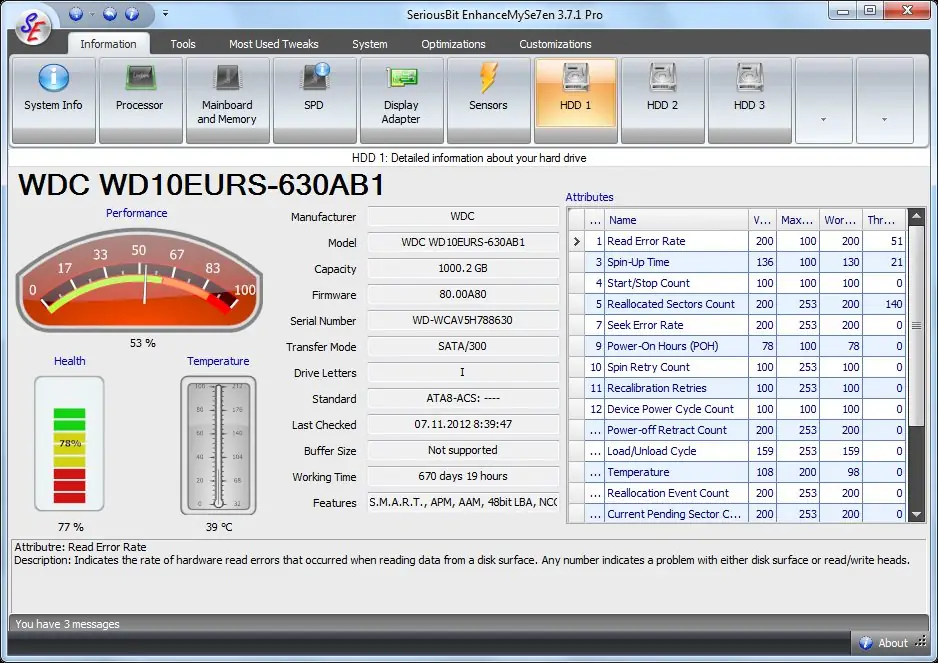Screen dimensions: 938x663
Task: Select the Recalibration Retries row
Action: coord(736,388)
